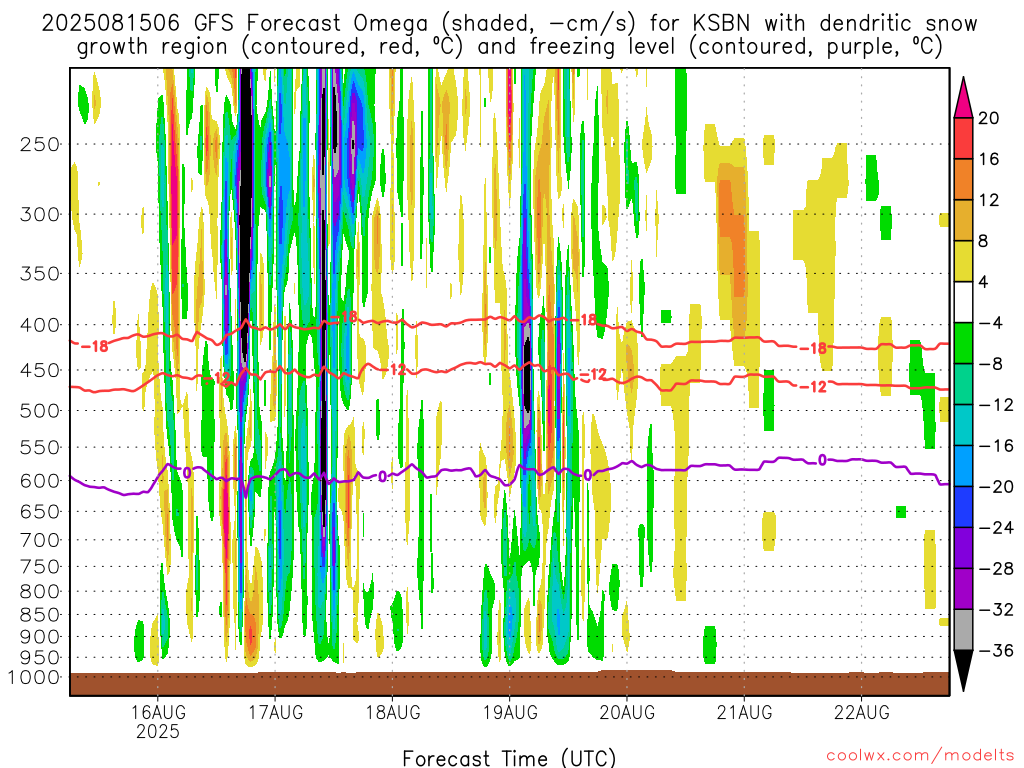The height and width of the screenshot is (768, 1024).
Task: Click the 300 pressure level label
Action: pos(40,214)
